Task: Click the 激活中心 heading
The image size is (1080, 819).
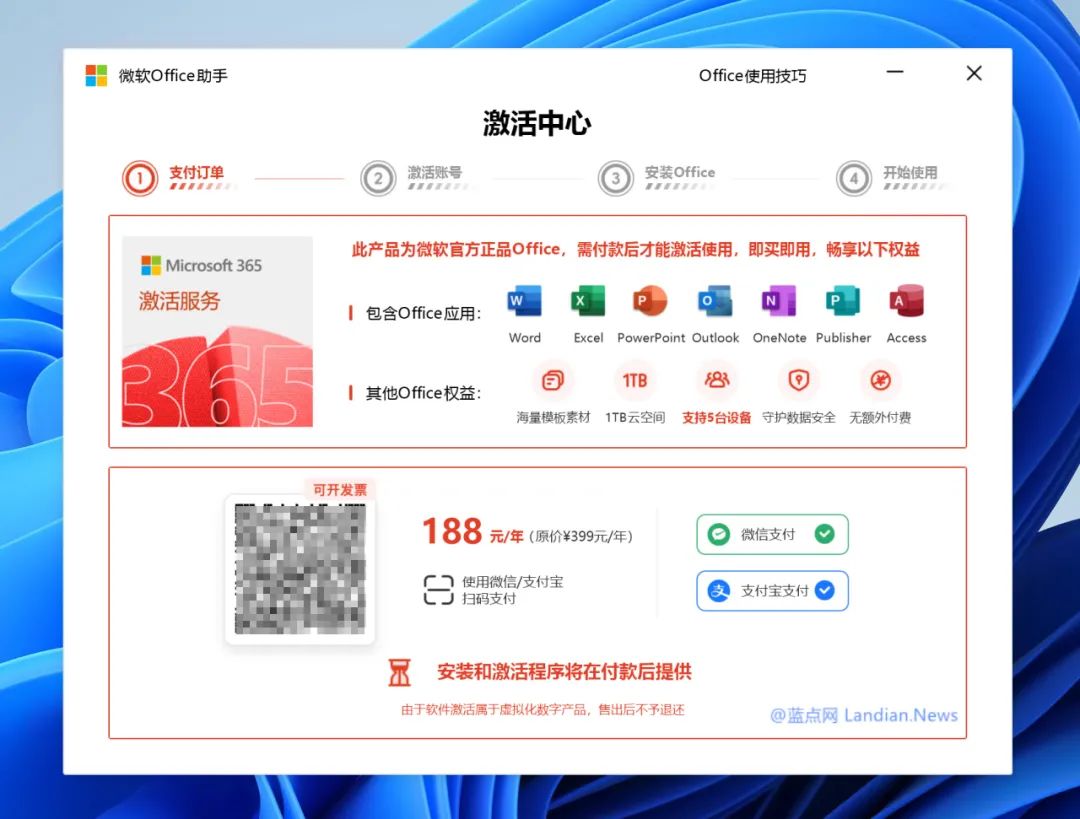Action: click(537, 123)
